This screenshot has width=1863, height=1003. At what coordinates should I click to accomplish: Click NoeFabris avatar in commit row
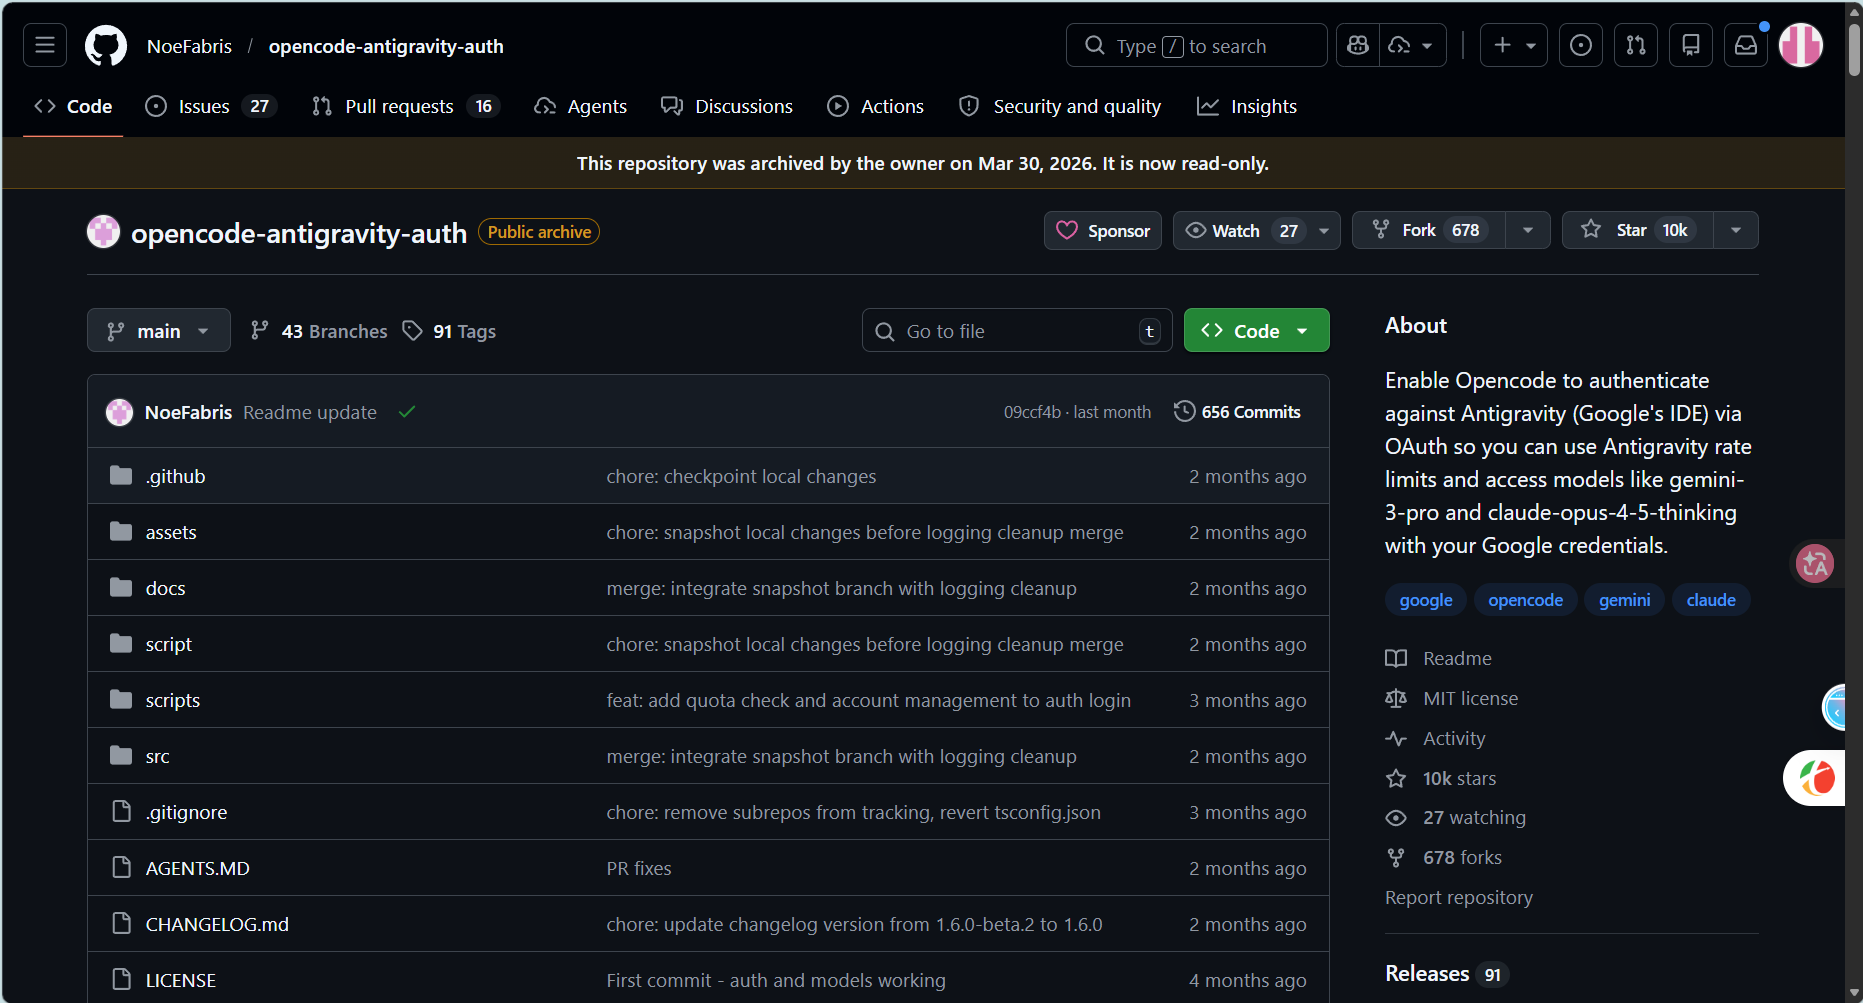pyautogui.click(x=120, y=412)
